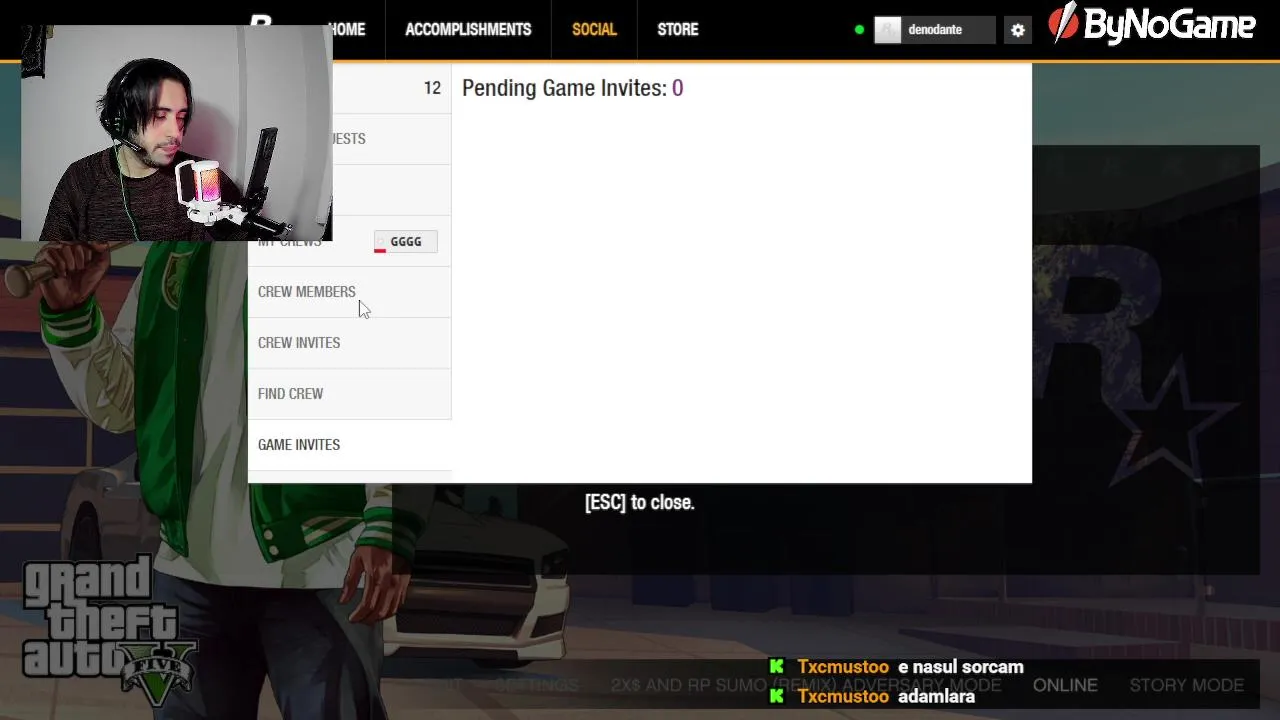Open CREW MEMBERS in the sidebar
The height and width of the screenshot is (720, 1280).
tap(350, 292)
